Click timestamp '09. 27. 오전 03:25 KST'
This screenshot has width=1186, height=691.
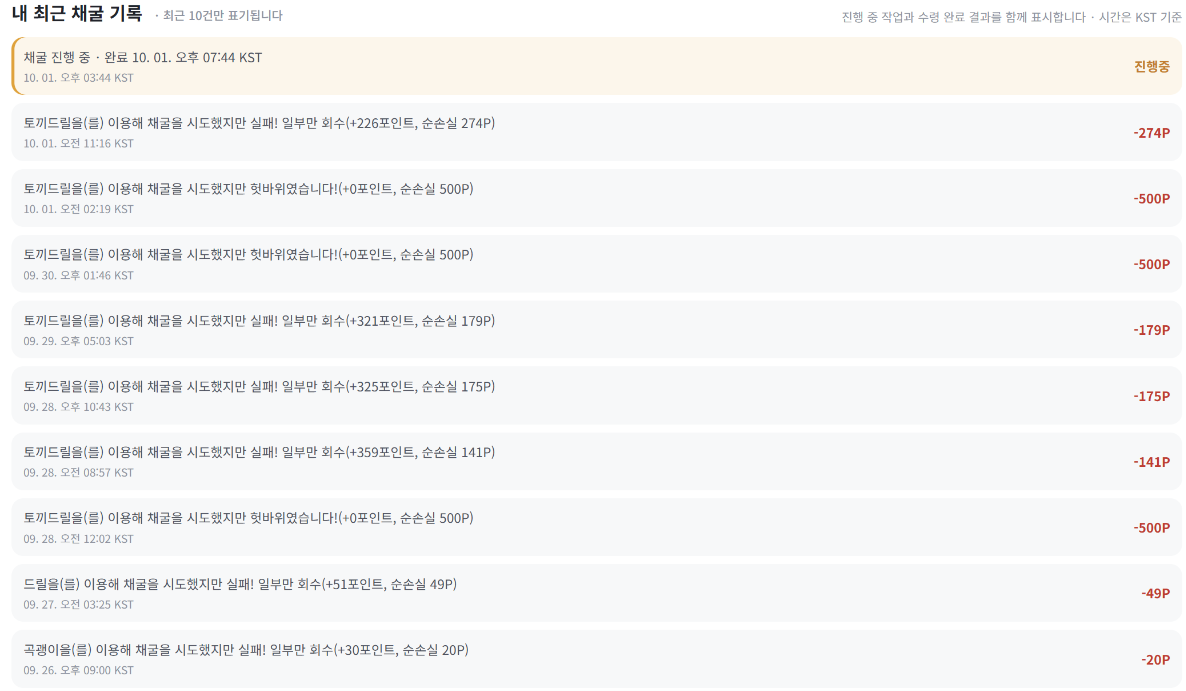coord(79,605)
